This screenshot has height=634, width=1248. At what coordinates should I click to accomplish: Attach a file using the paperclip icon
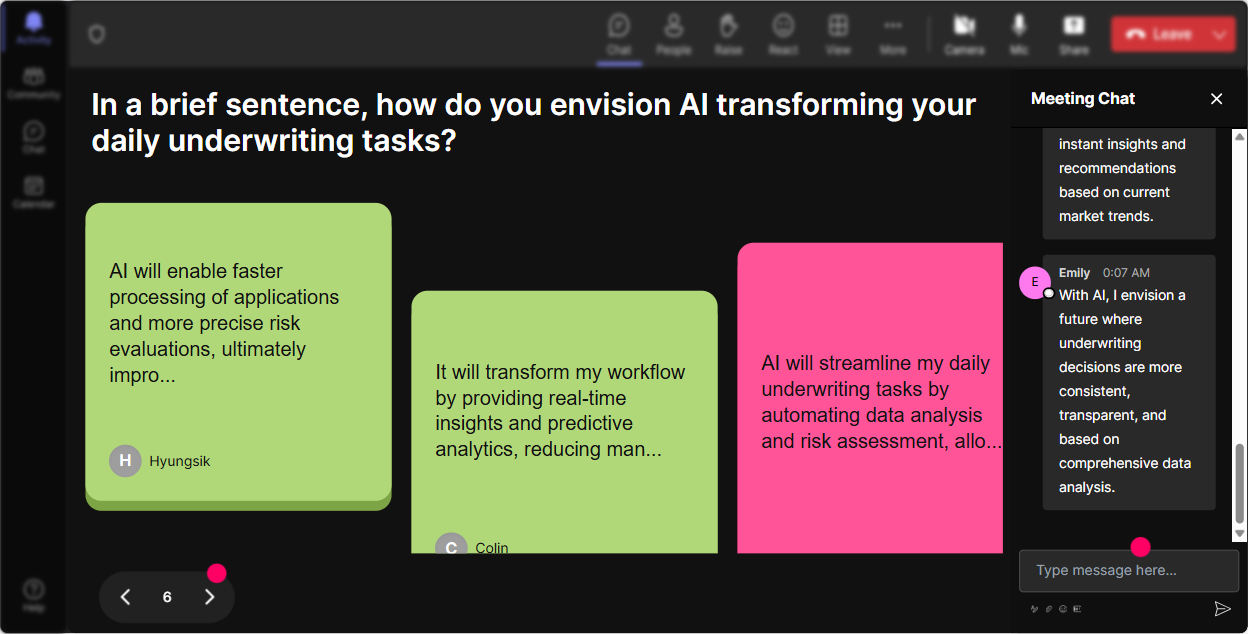click(x=1049, y=608)
